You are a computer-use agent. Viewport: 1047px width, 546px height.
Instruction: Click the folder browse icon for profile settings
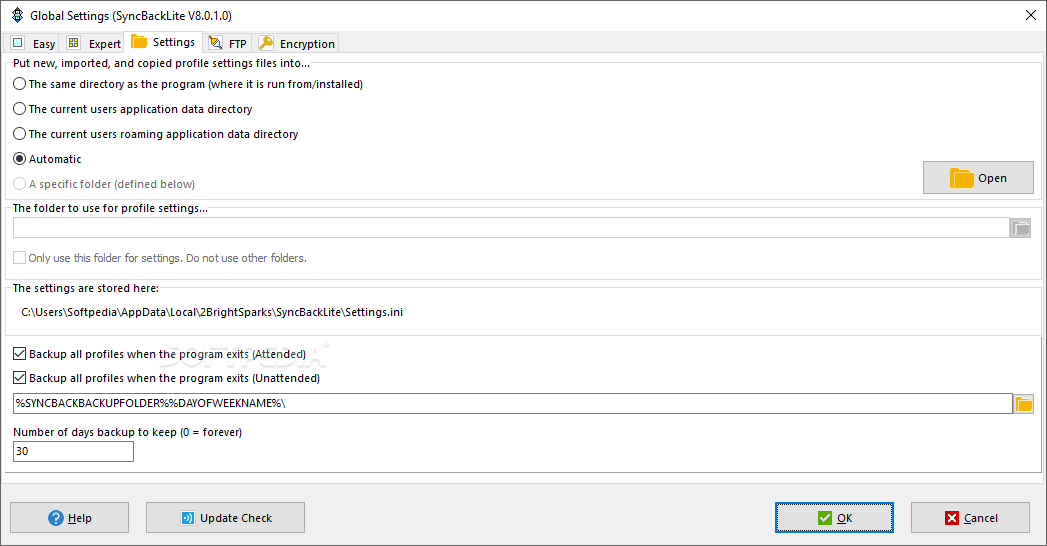tap(1020, 228)
